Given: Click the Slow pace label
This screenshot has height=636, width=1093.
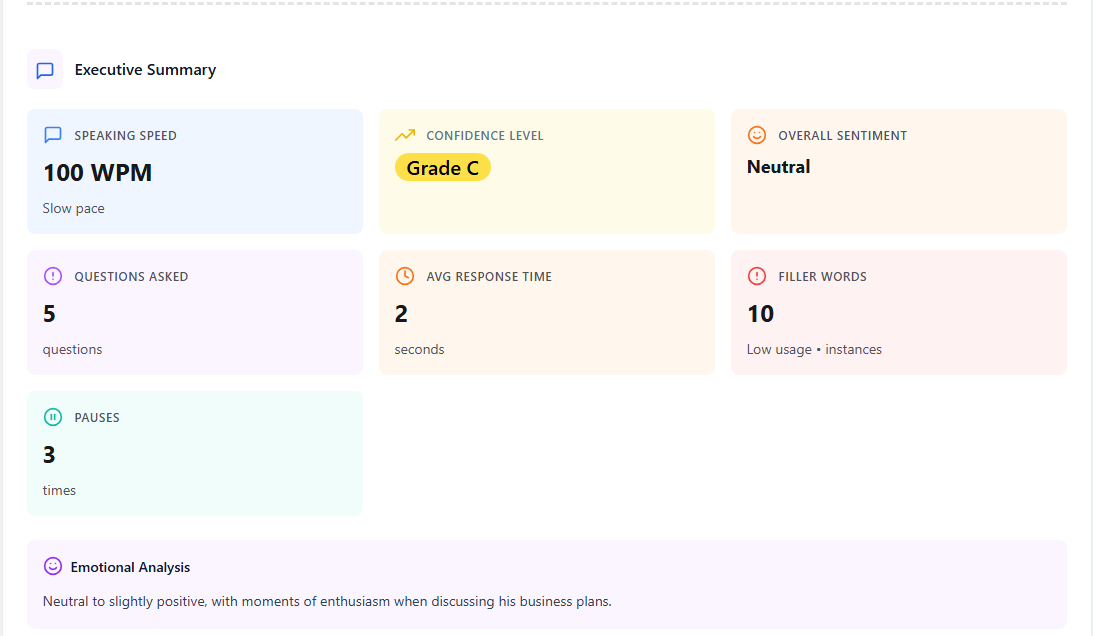Looking at the screenshot, I should pos(73,209).
